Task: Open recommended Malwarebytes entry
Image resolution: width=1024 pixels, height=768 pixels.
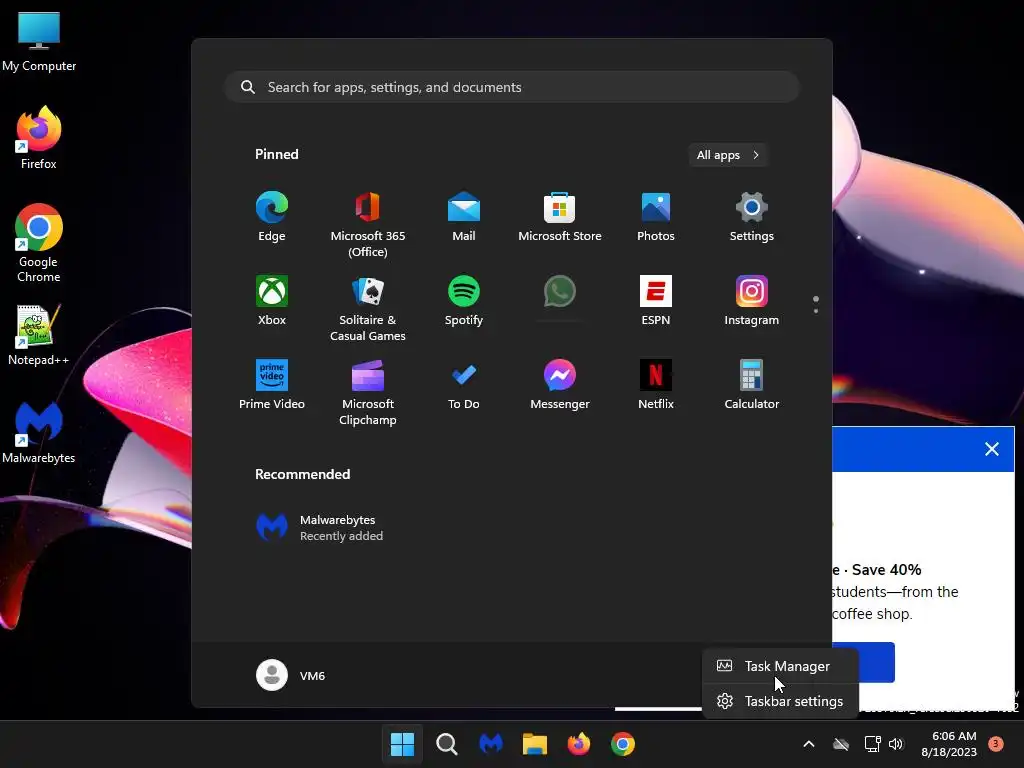Action: (x=320, y=528)
